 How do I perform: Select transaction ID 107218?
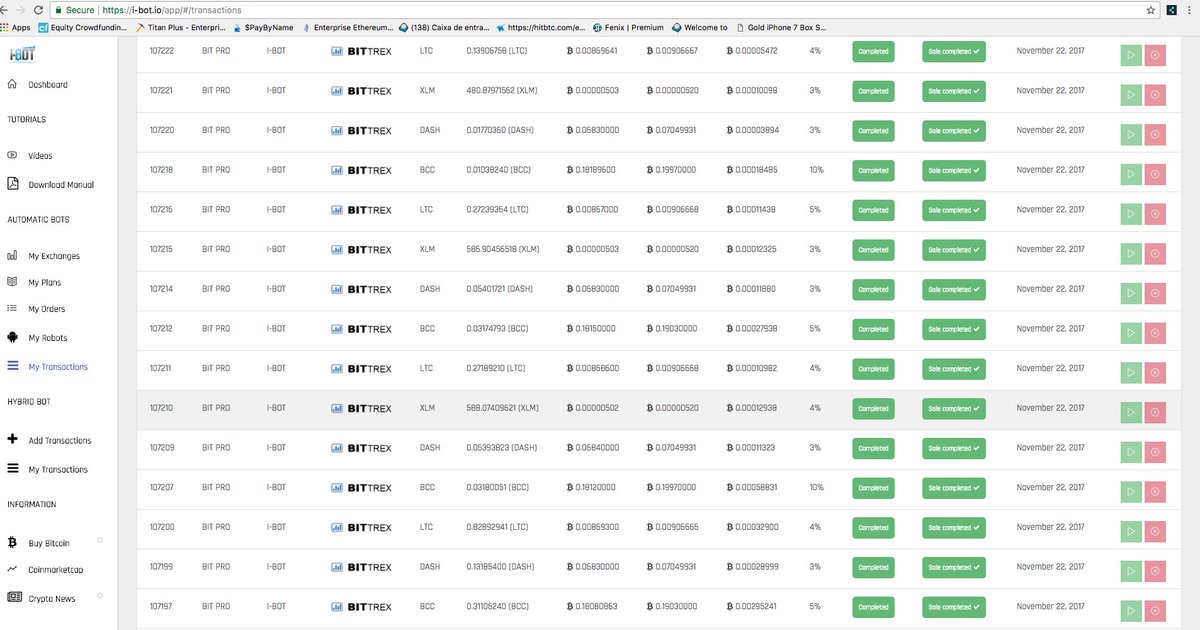click(x=161, y=170)
